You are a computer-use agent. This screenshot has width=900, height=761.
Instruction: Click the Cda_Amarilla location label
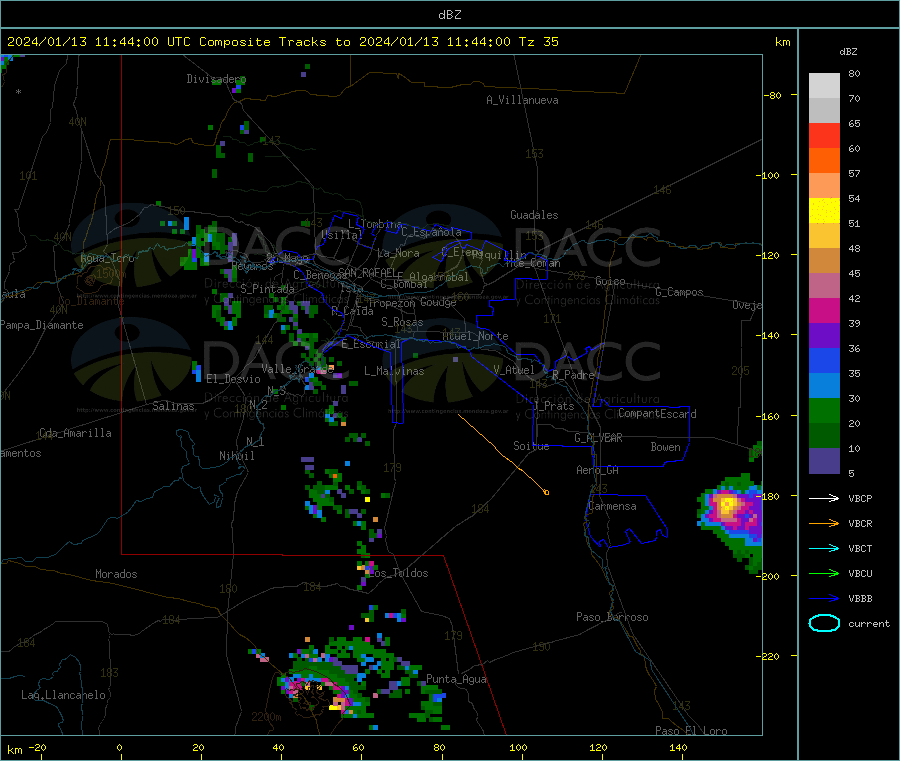pyautogui.click(x=75, y=433)
